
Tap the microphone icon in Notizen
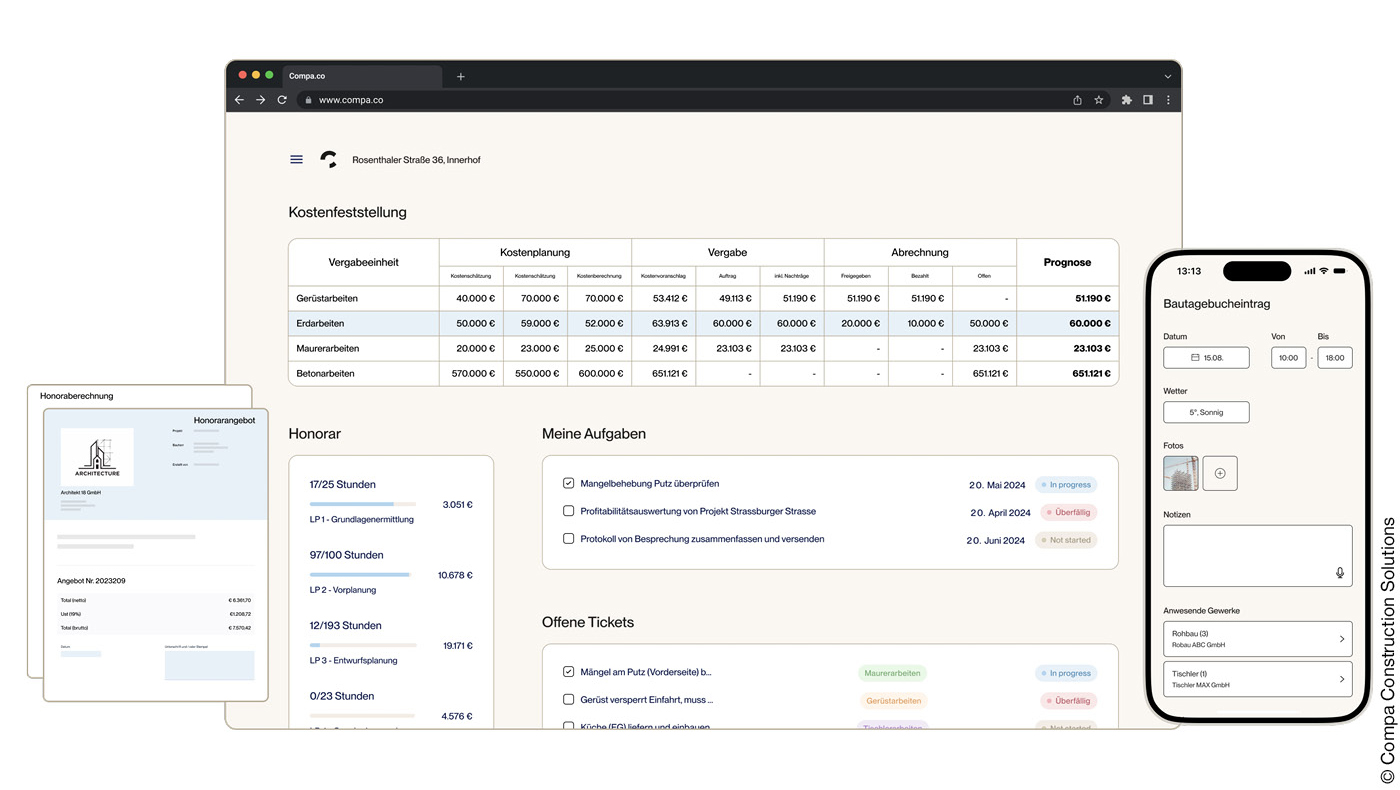1340,573
